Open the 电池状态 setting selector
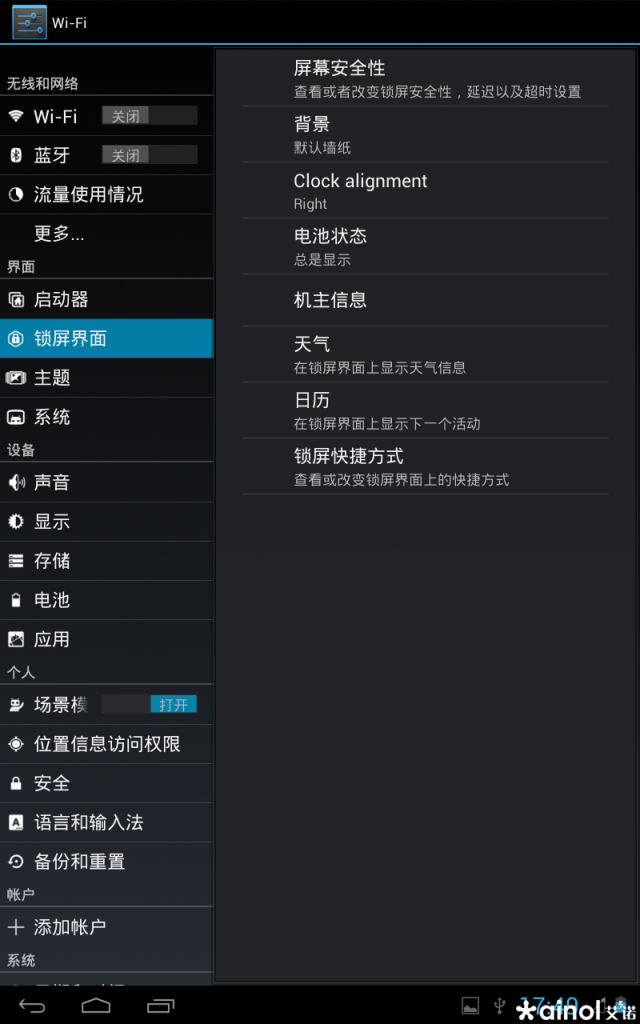Image resolution: width=640 pixels, height=1024 pixels. tap(425, 246)
